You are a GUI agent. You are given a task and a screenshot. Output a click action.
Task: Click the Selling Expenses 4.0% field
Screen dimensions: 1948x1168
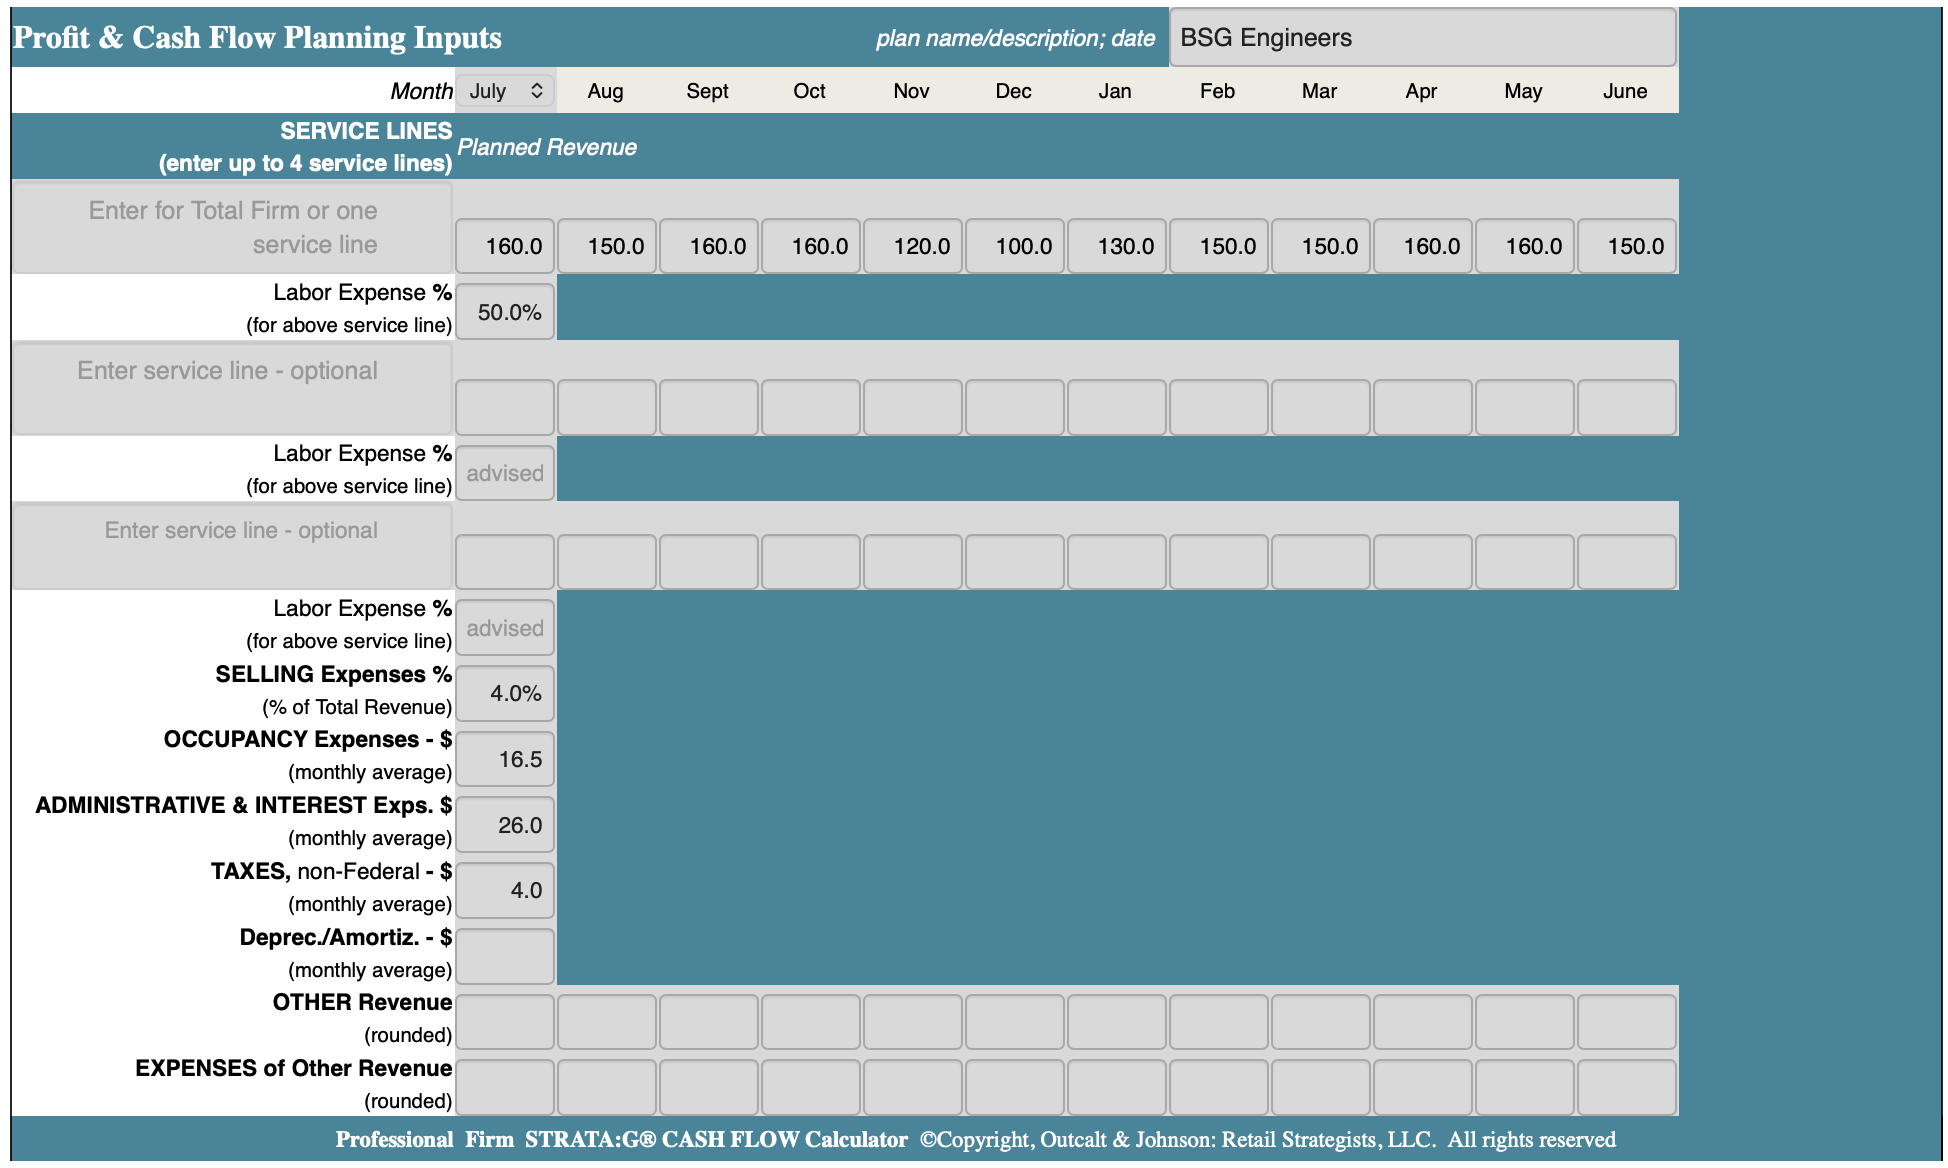[505, 693]
